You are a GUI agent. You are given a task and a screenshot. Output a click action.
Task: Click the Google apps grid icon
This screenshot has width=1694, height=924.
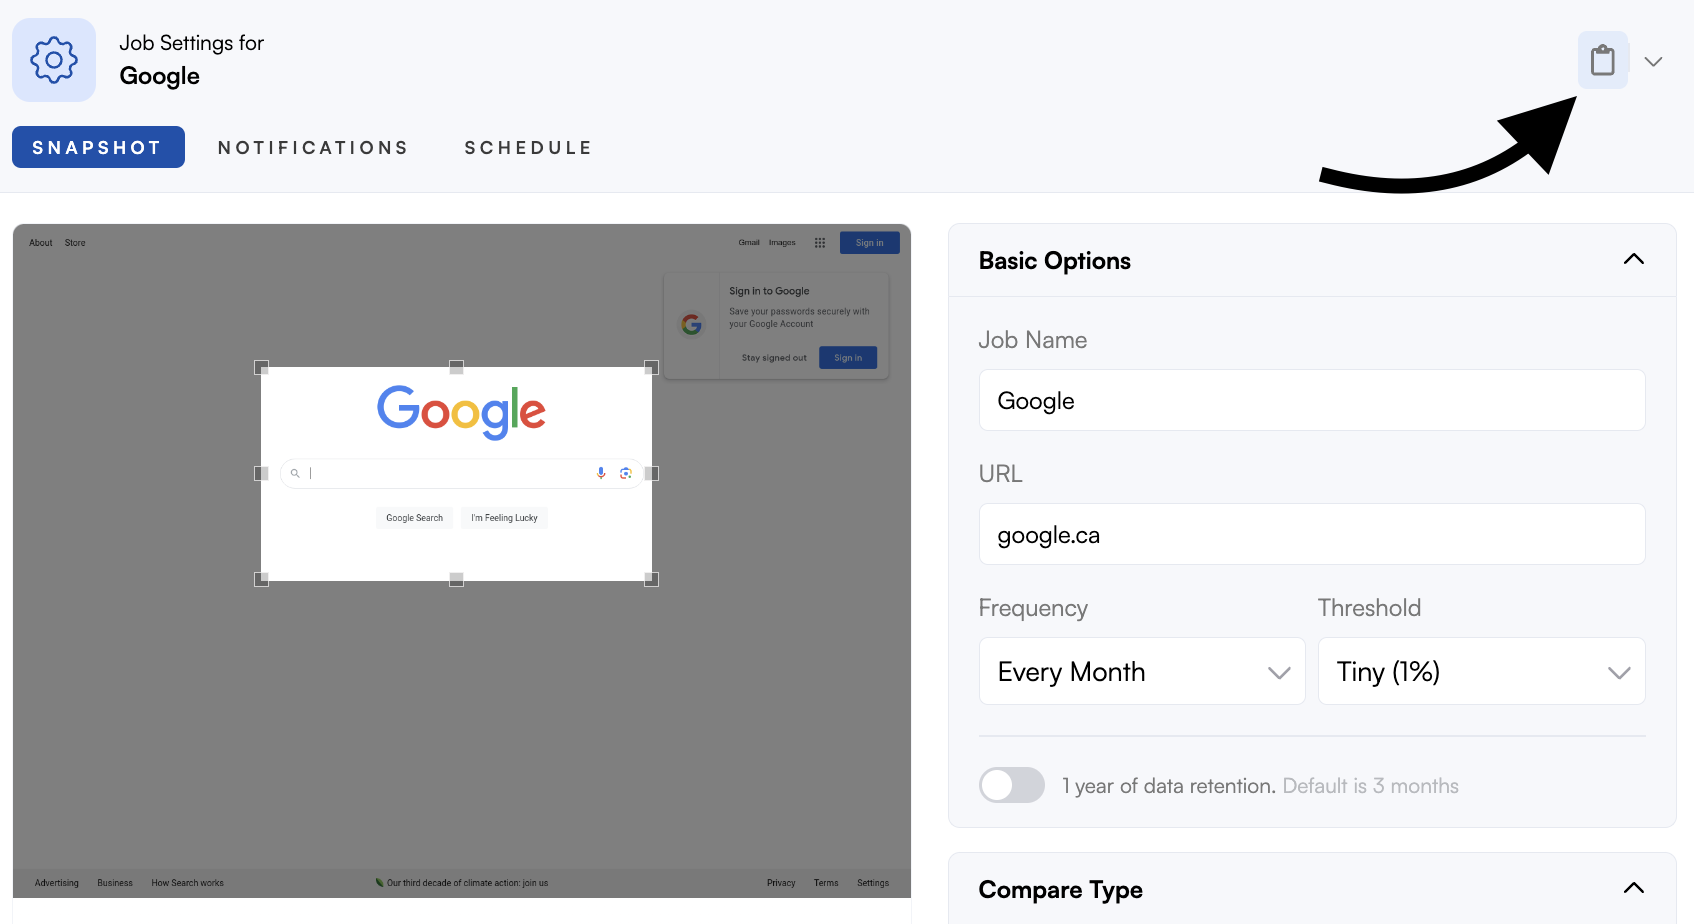coord(820,243)
